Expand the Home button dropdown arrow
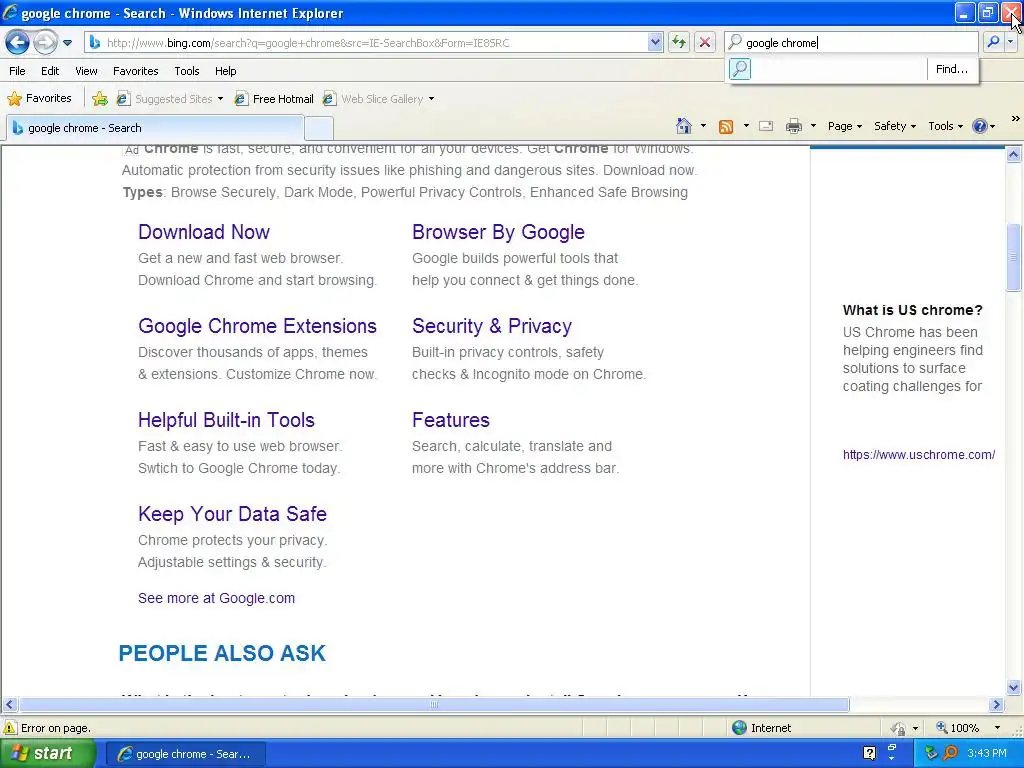The height and width of the screenshot is (768, 1024). pos(703,126)
